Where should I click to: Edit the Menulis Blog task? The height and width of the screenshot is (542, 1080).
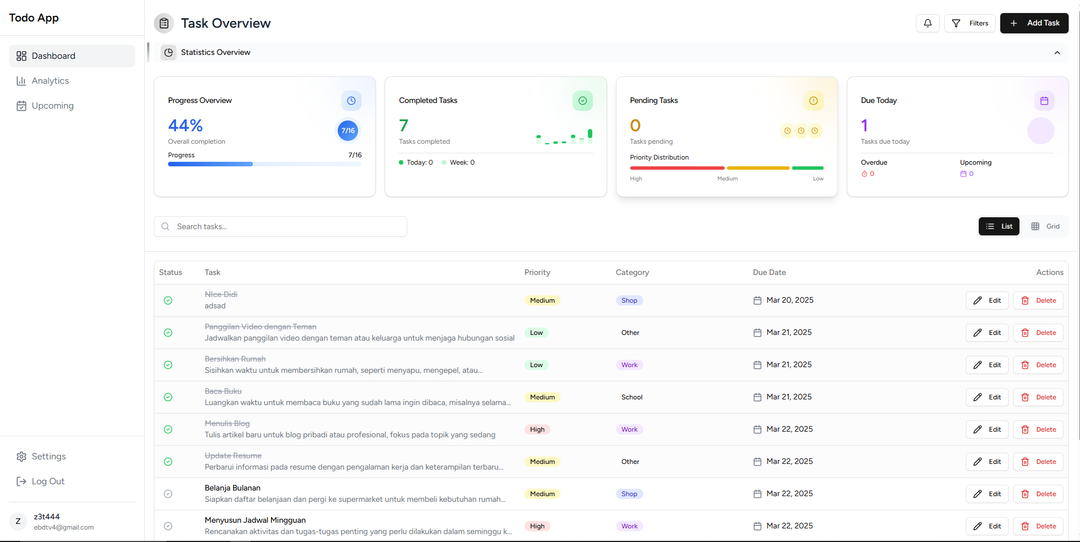[x=987, y=430]
